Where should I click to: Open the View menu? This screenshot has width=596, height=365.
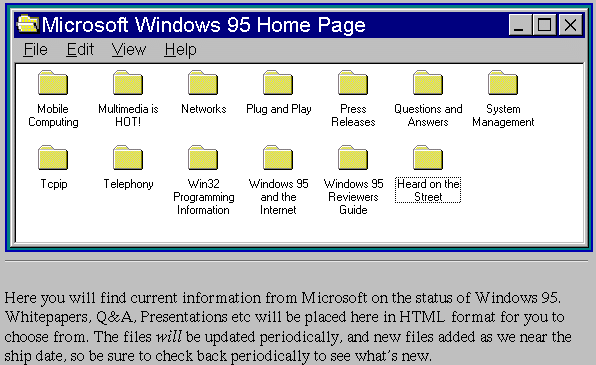click(x=128, y=50)
